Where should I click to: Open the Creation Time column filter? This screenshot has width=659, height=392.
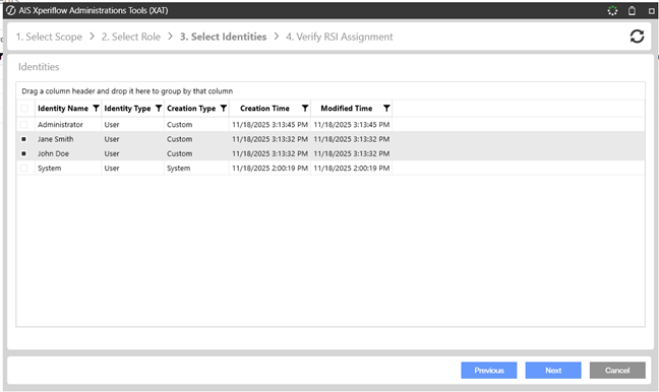[x=305, y=108]
